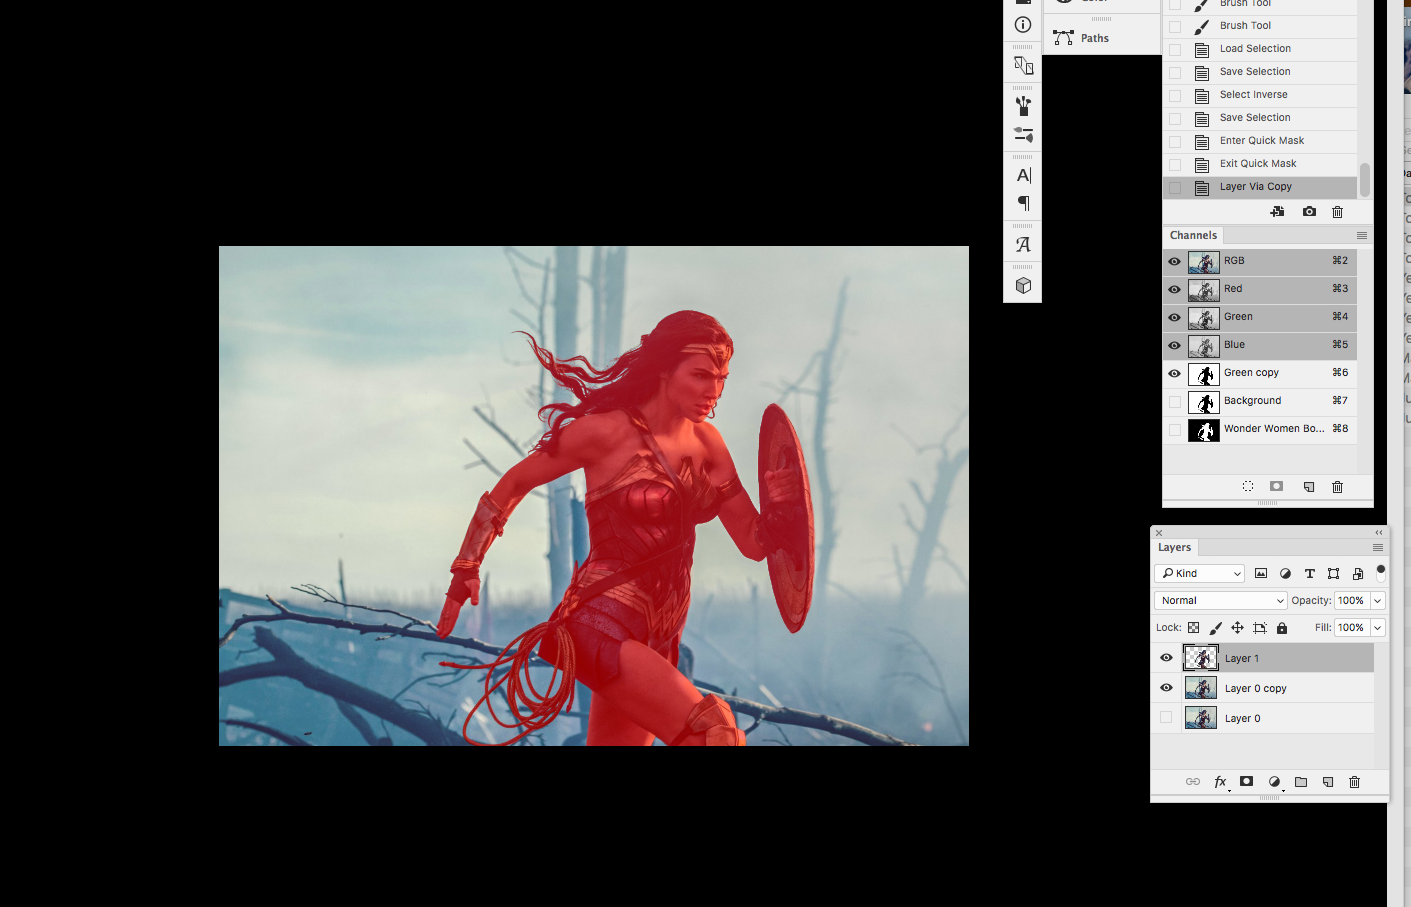Link layers chain icon
The width and height of the screenshot is (1411, 907).
tap(1193, 782)
